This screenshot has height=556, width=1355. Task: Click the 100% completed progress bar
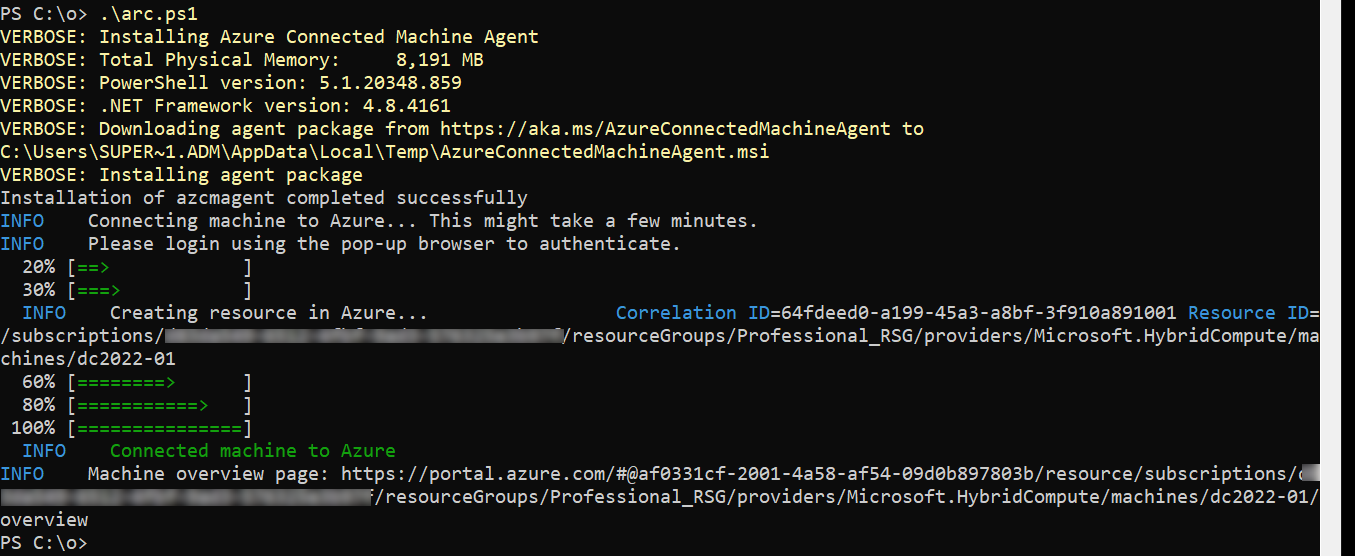[x=160, y=428]
